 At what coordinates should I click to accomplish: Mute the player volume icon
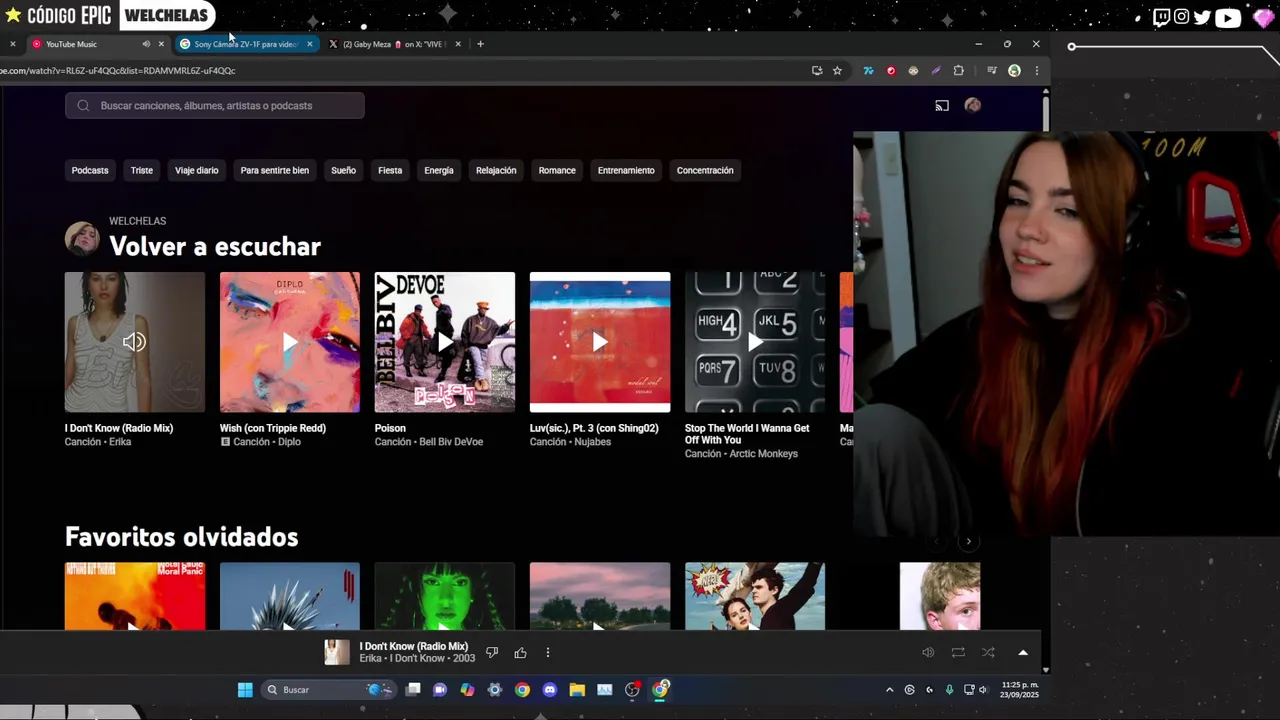928,653
